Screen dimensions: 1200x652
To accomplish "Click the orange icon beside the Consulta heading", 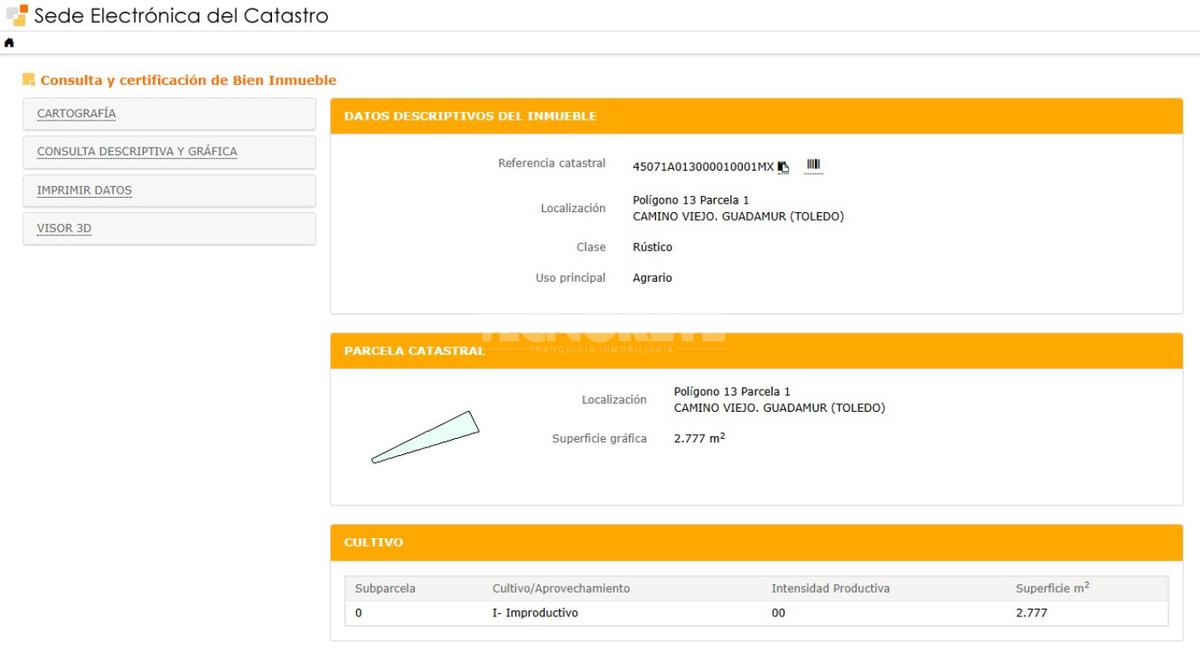I will pyautogui.click(x=28, y=80).
